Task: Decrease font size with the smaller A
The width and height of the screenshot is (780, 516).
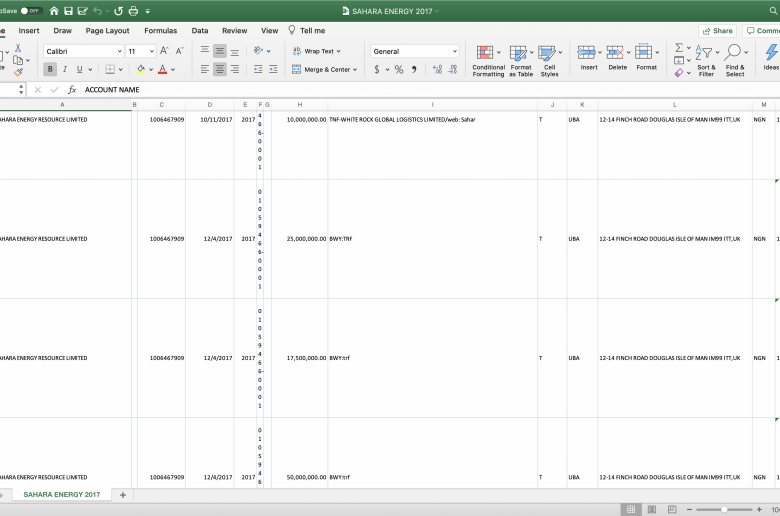Action: [180, 51]
